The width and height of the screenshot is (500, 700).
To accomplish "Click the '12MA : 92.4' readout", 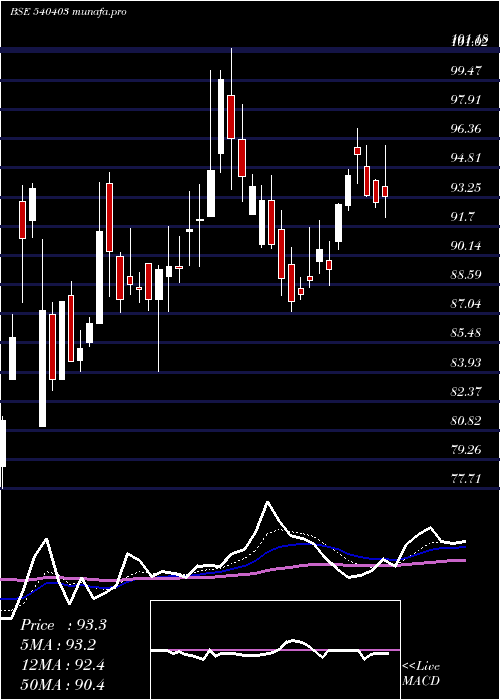I will pyautogui.click(x=62, y=665).
